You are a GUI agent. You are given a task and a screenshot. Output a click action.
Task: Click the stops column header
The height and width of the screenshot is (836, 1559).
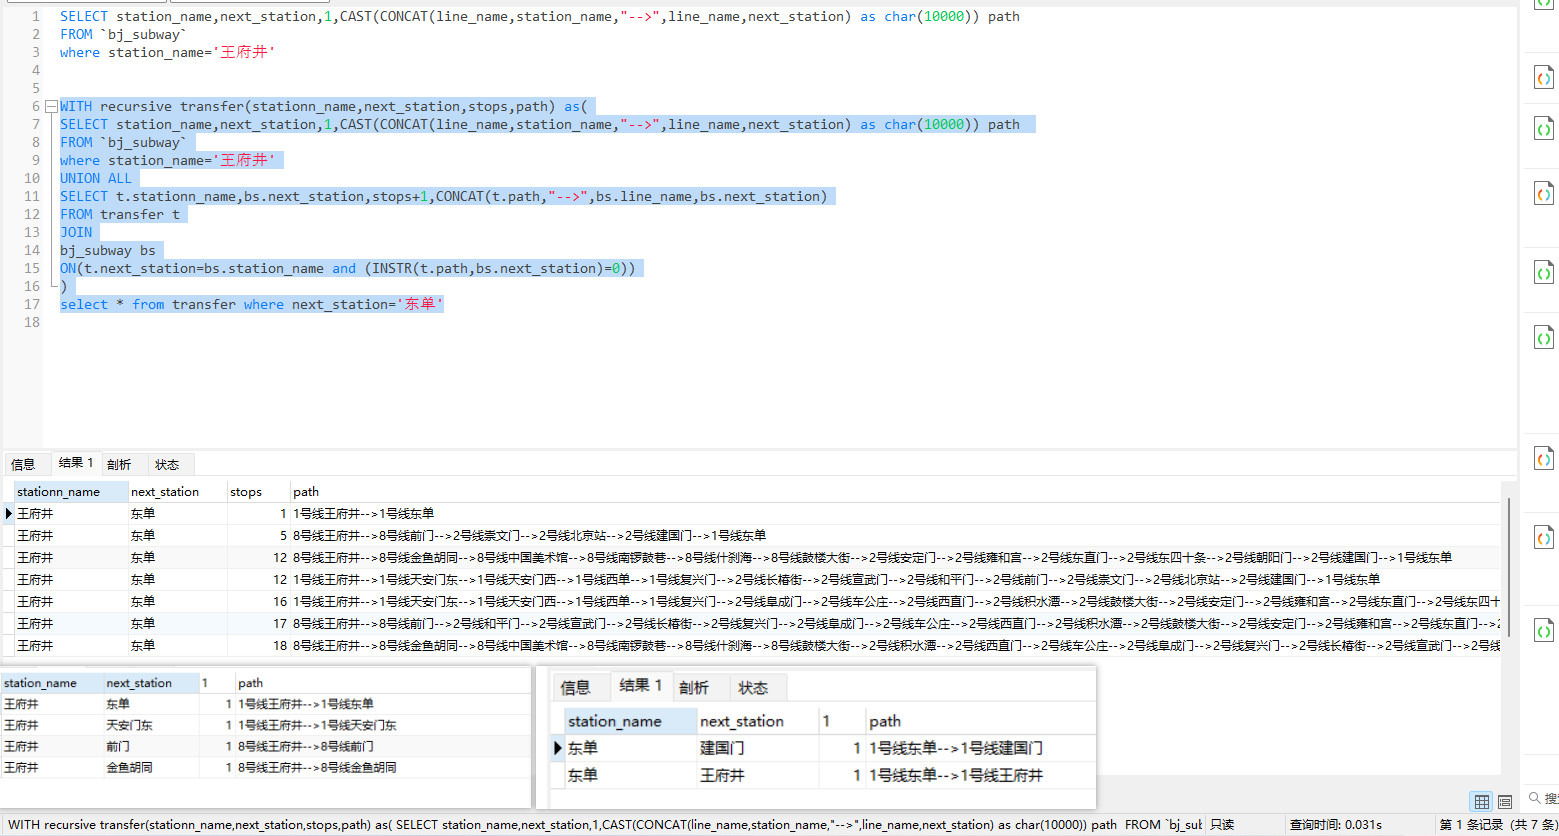pos(259,491)
